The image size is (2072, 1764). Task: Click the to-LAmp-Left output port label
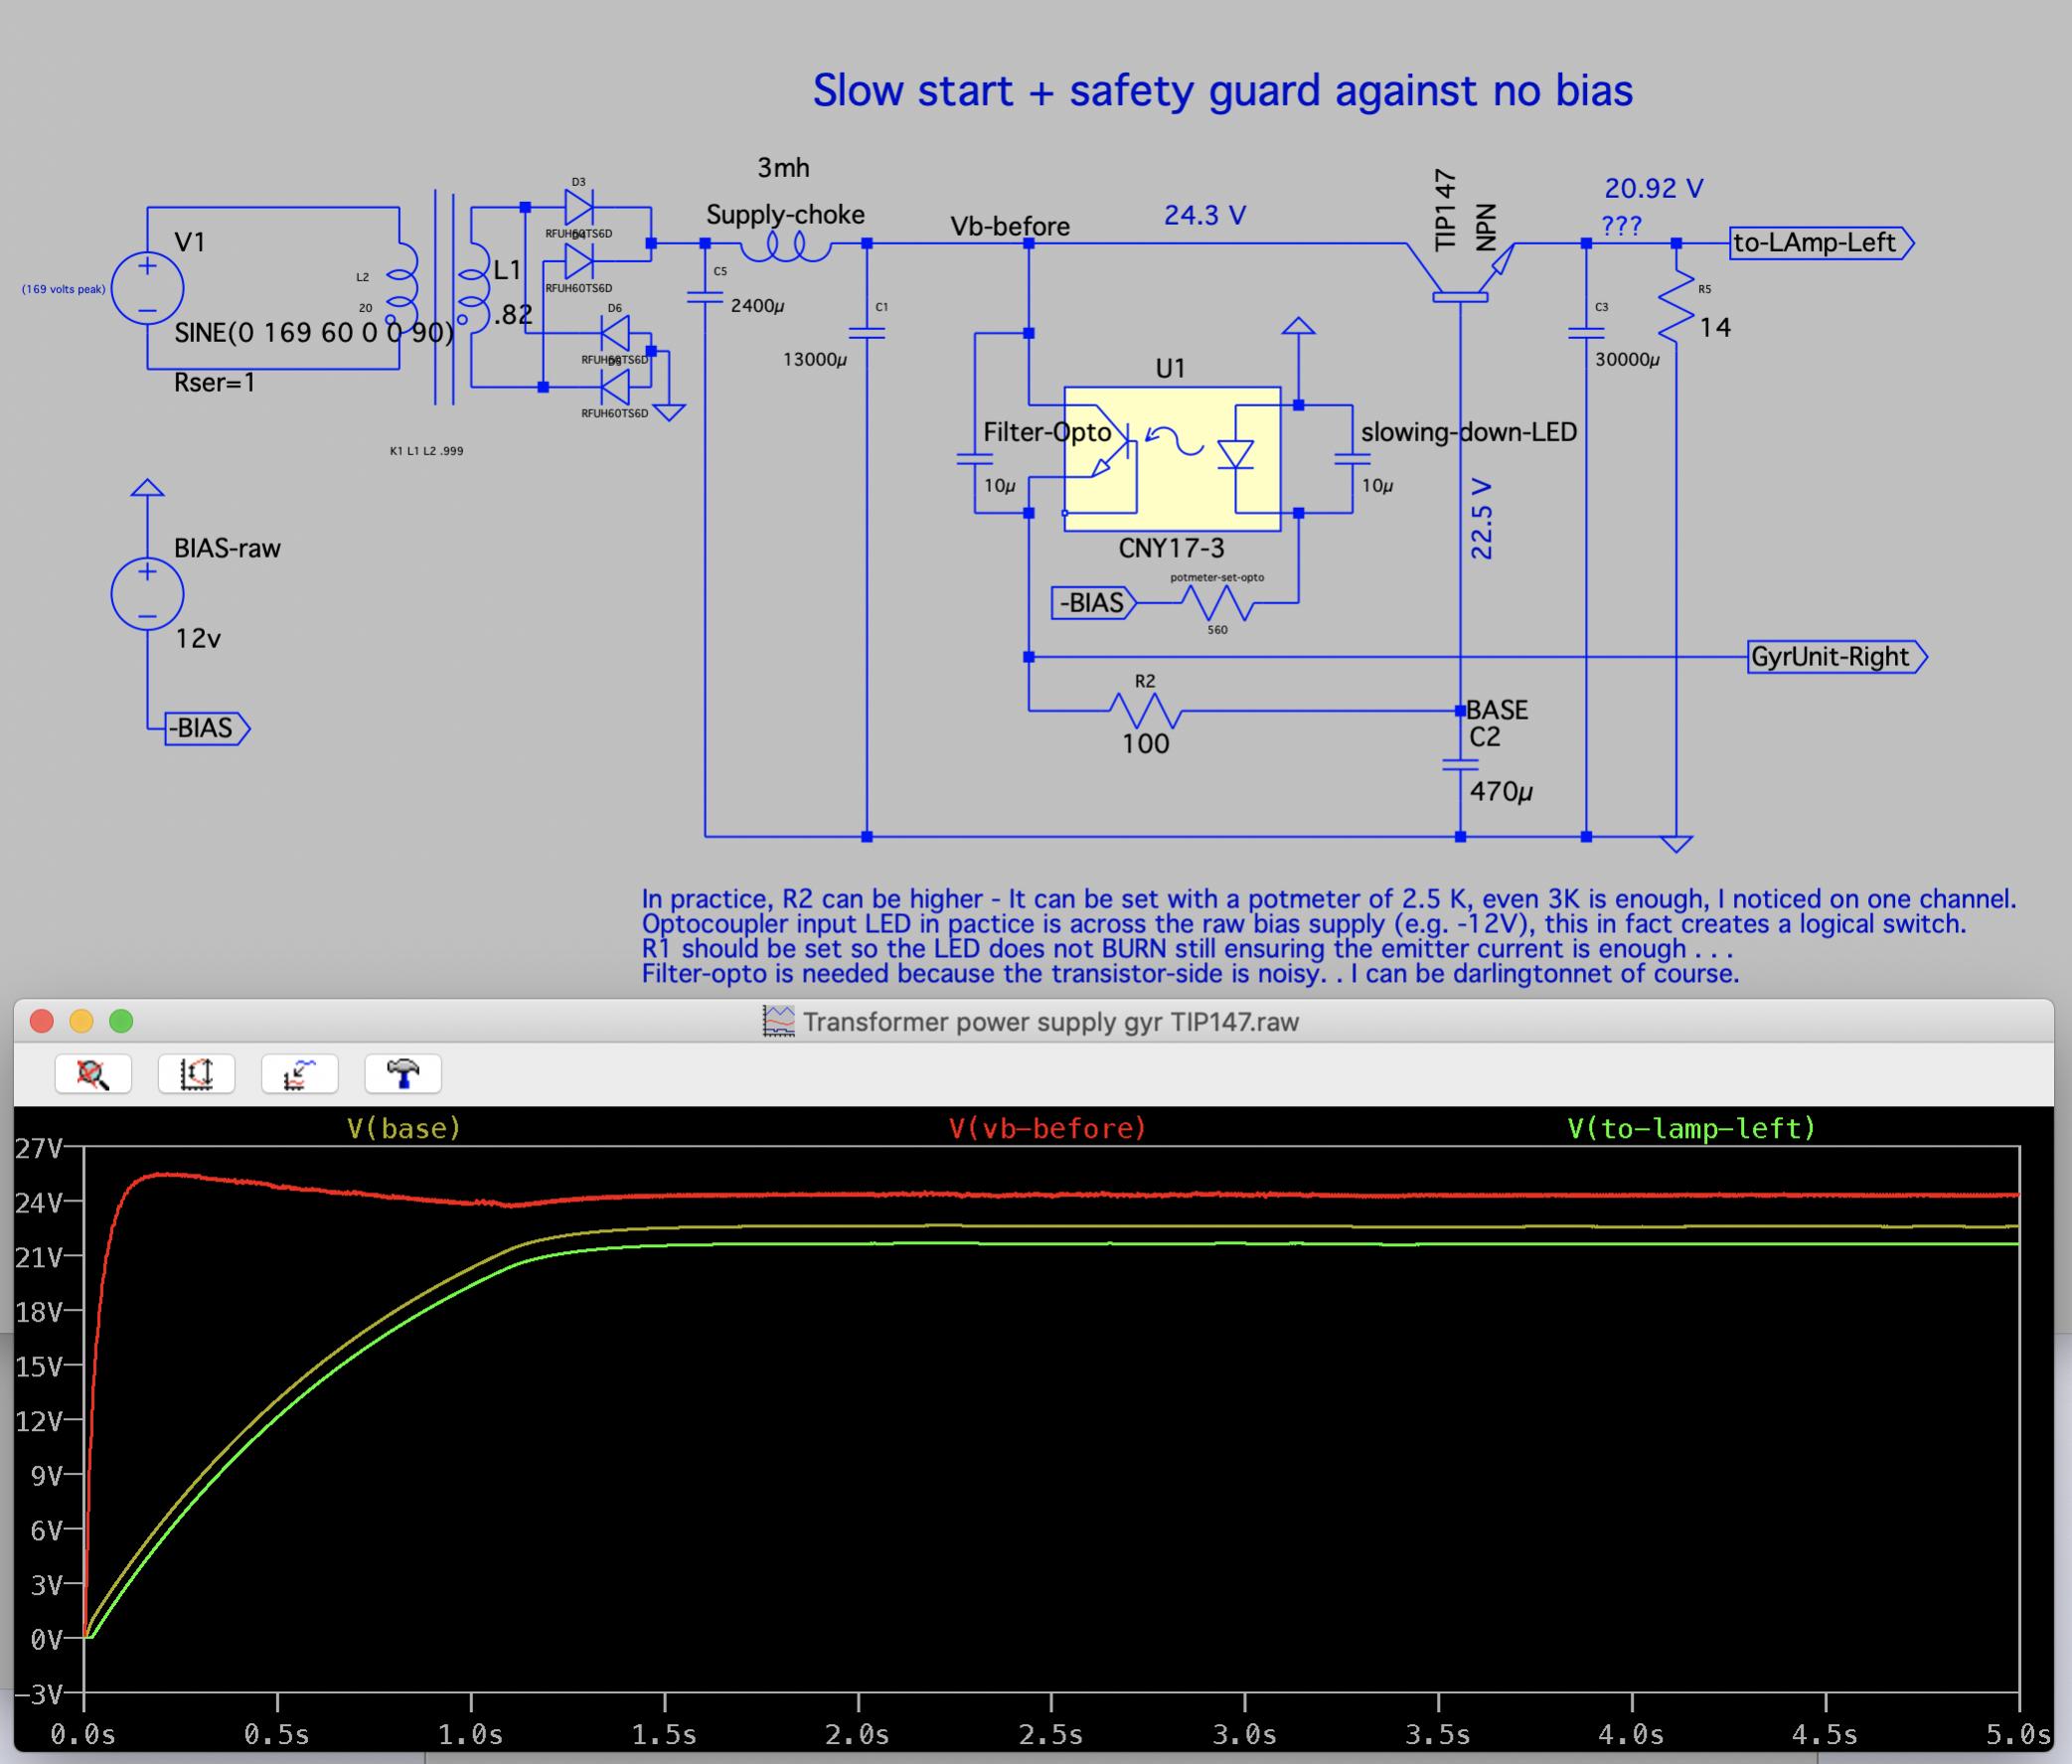[1821, 243]
